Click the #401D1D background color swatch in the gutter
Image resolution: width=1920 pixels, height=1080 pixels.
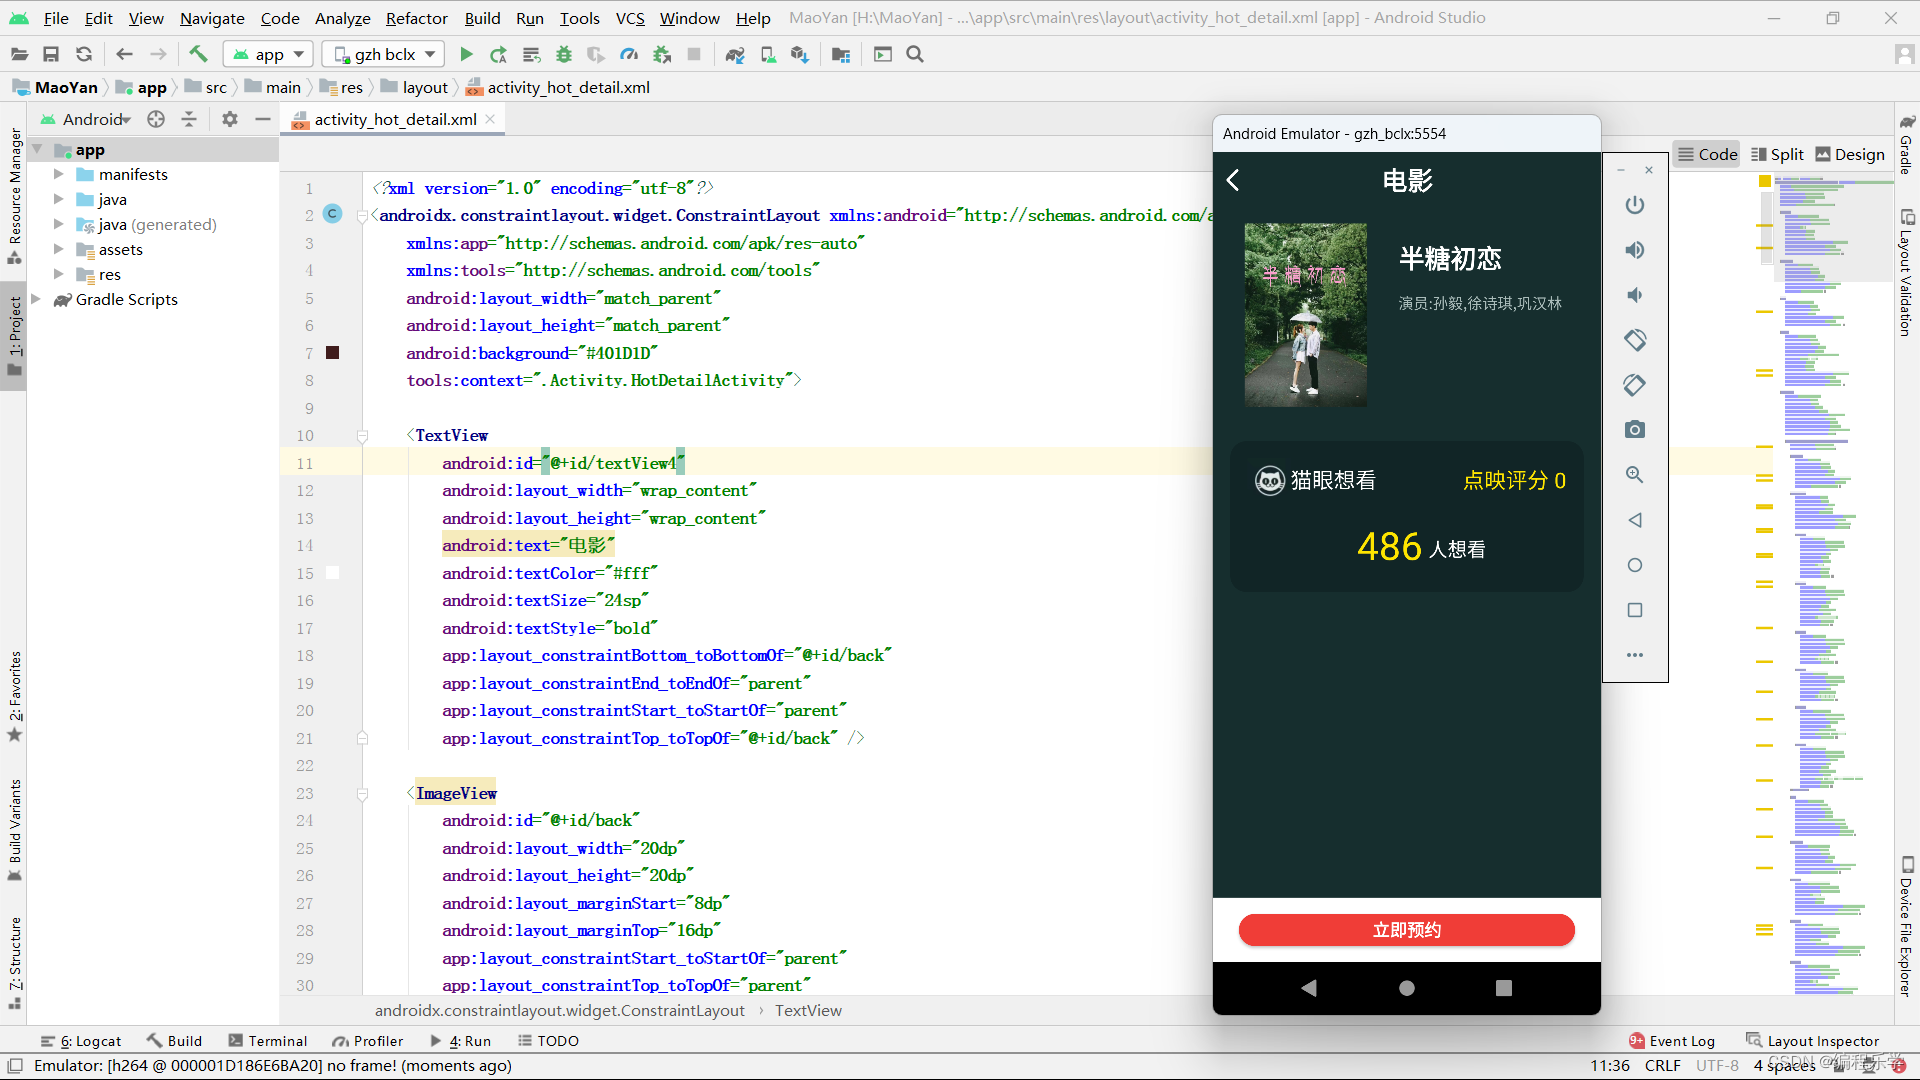pos(333,353)
